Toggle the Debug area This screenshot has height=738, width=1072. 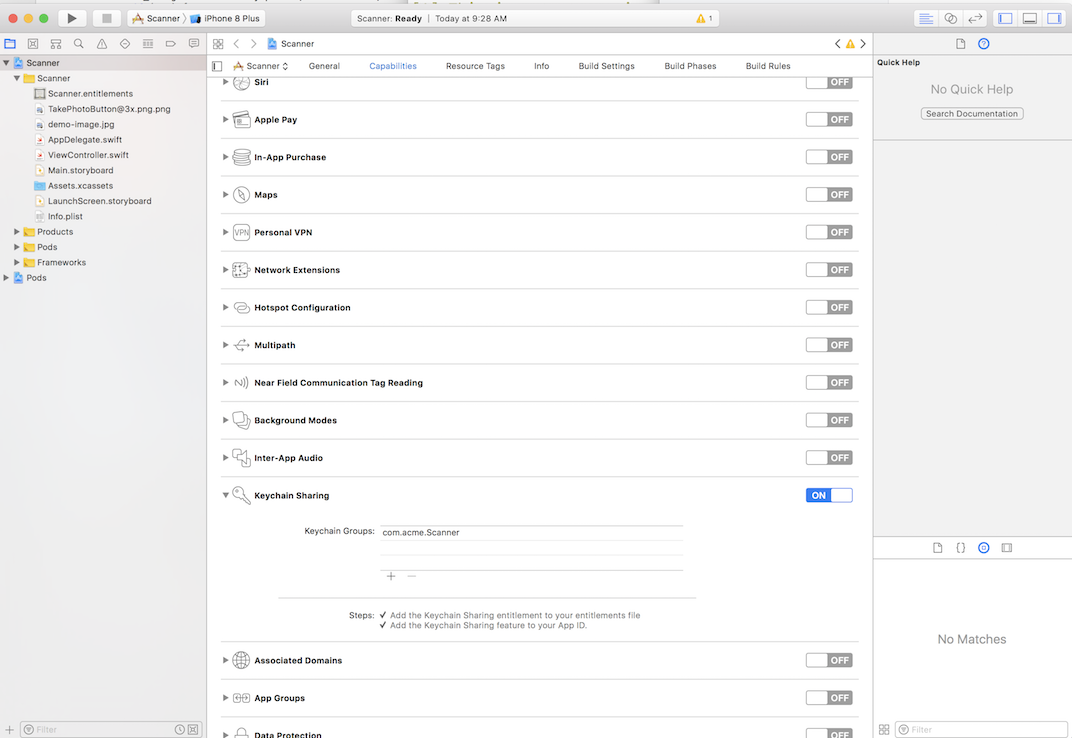(x=1030, y=18)
